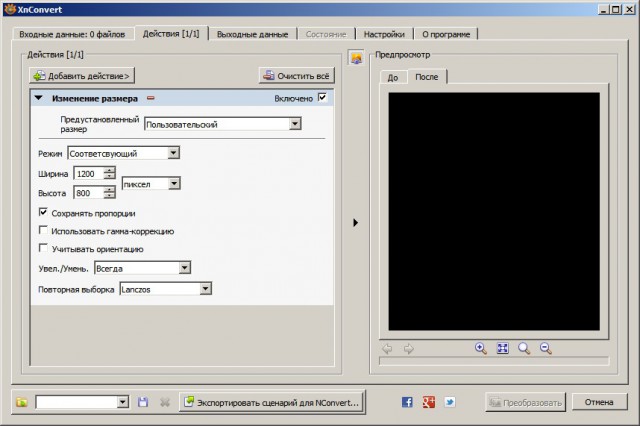Open the 'Режим' dropdown
Screen dimensions: 640x426
[x=123, y=153]
